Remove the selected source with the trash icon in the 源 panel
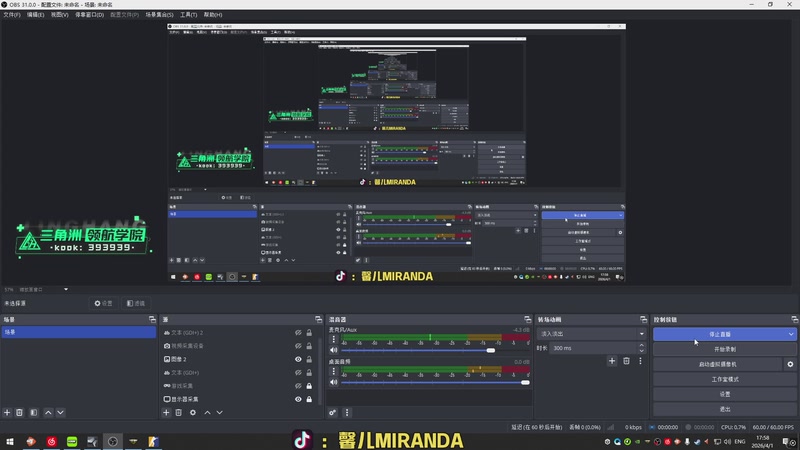This screenshot has width=800, height=450. click(179, 412)
